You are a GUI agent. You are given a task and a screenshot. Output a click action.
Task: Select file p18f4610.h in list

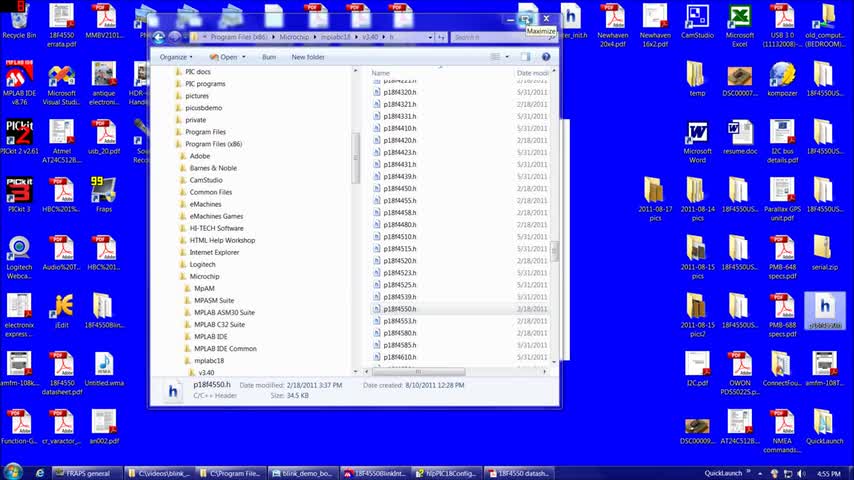[x=399, y=357]
